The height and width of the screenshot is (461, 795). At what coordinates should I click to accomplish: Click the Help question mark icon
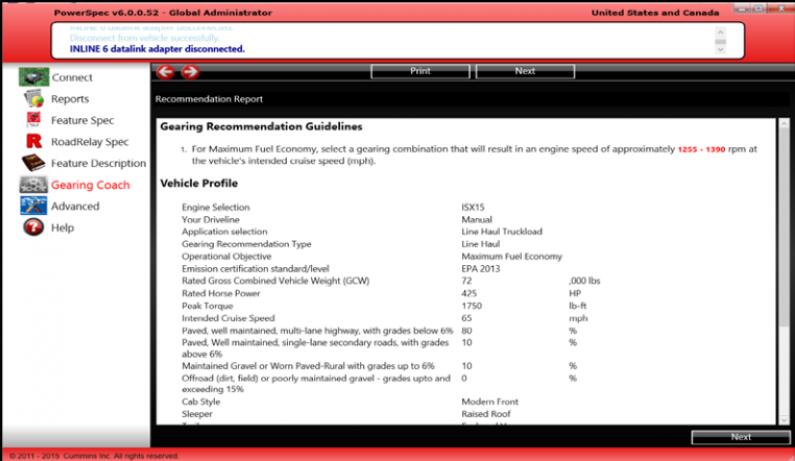coord(34,228)
